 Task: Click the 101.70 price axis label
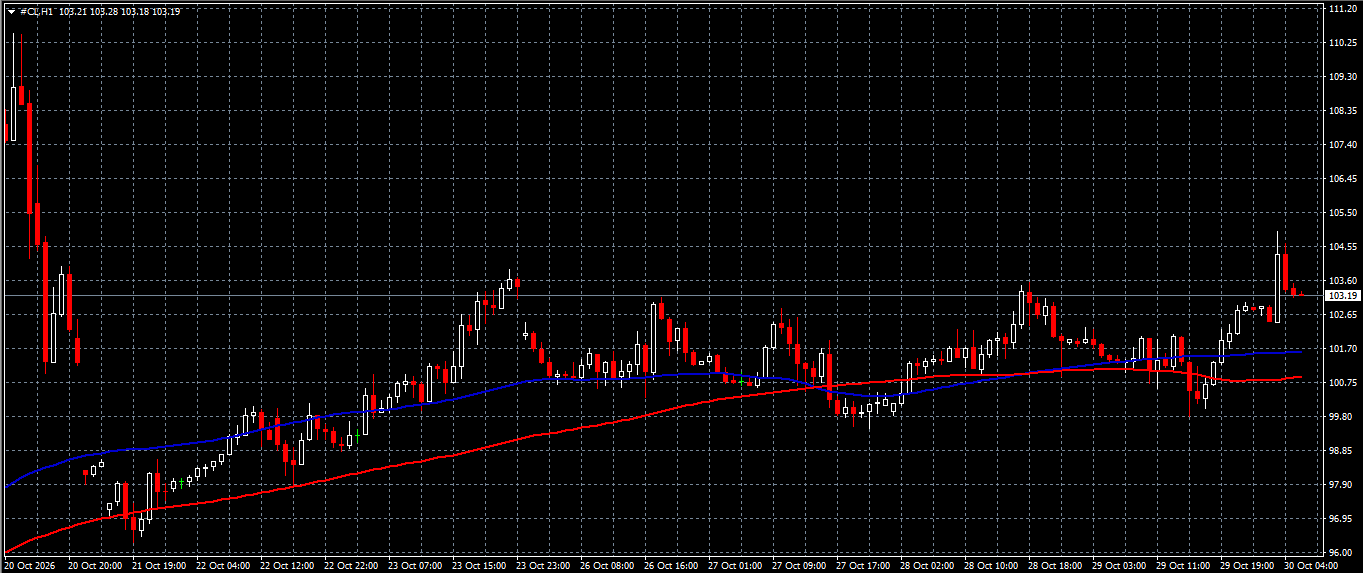pyautogui.click(x=1341, y=348)
